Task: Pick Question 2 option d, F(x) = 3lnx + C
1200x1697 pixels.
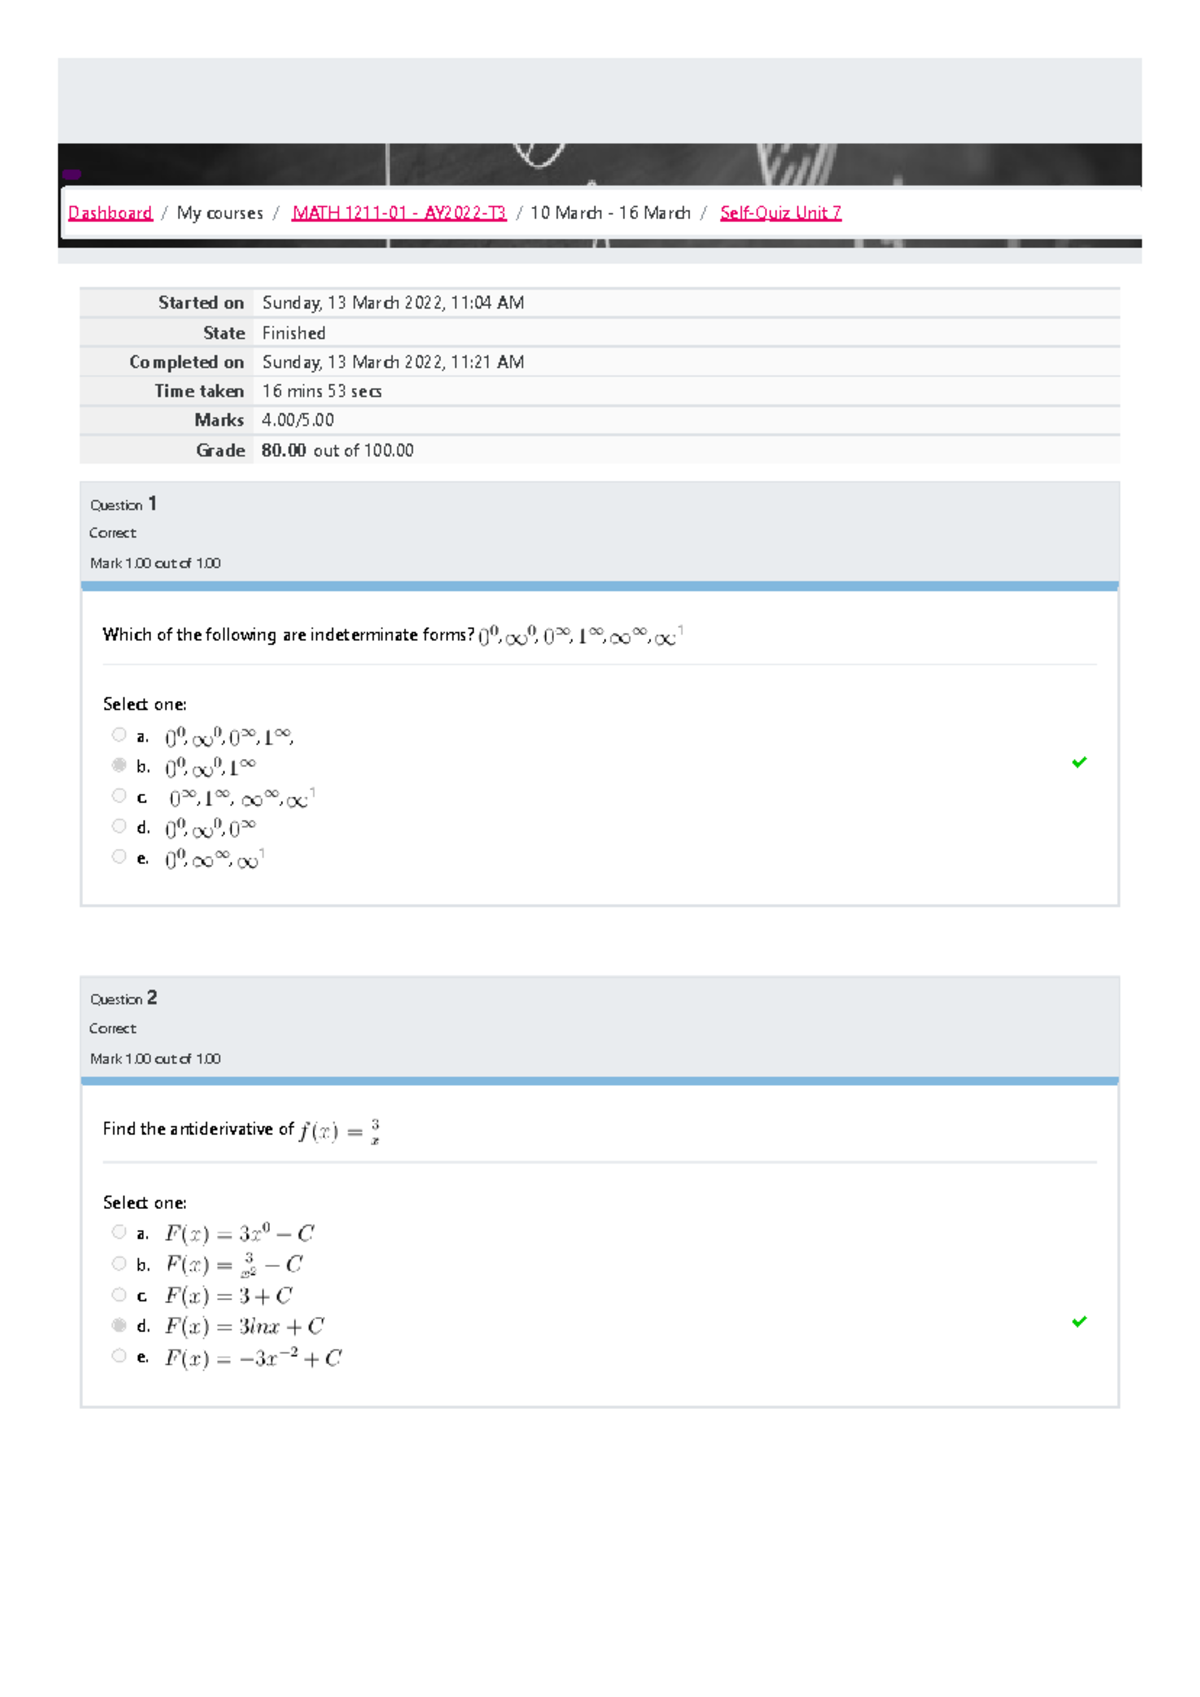Action: 119,1325
